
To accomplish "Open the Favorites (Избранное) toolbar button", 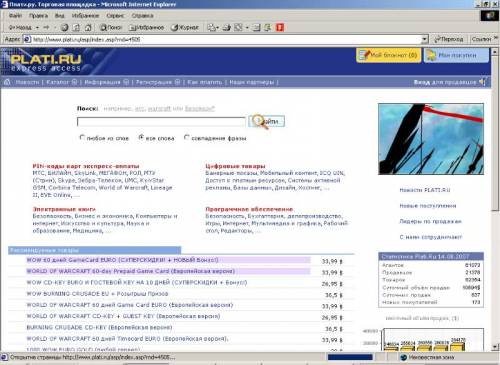I will coord(147,28).
